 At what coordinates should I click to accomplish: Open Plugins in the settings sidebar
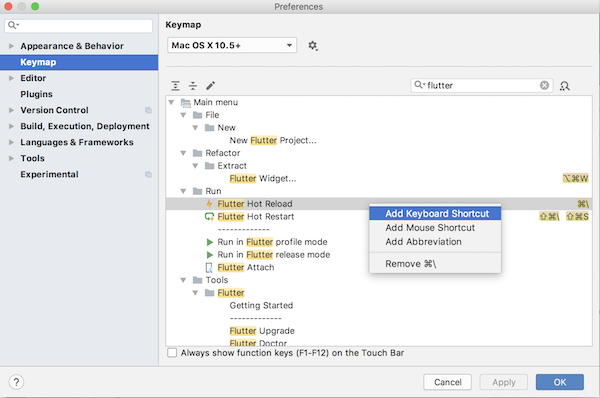[x=79, y=94]
